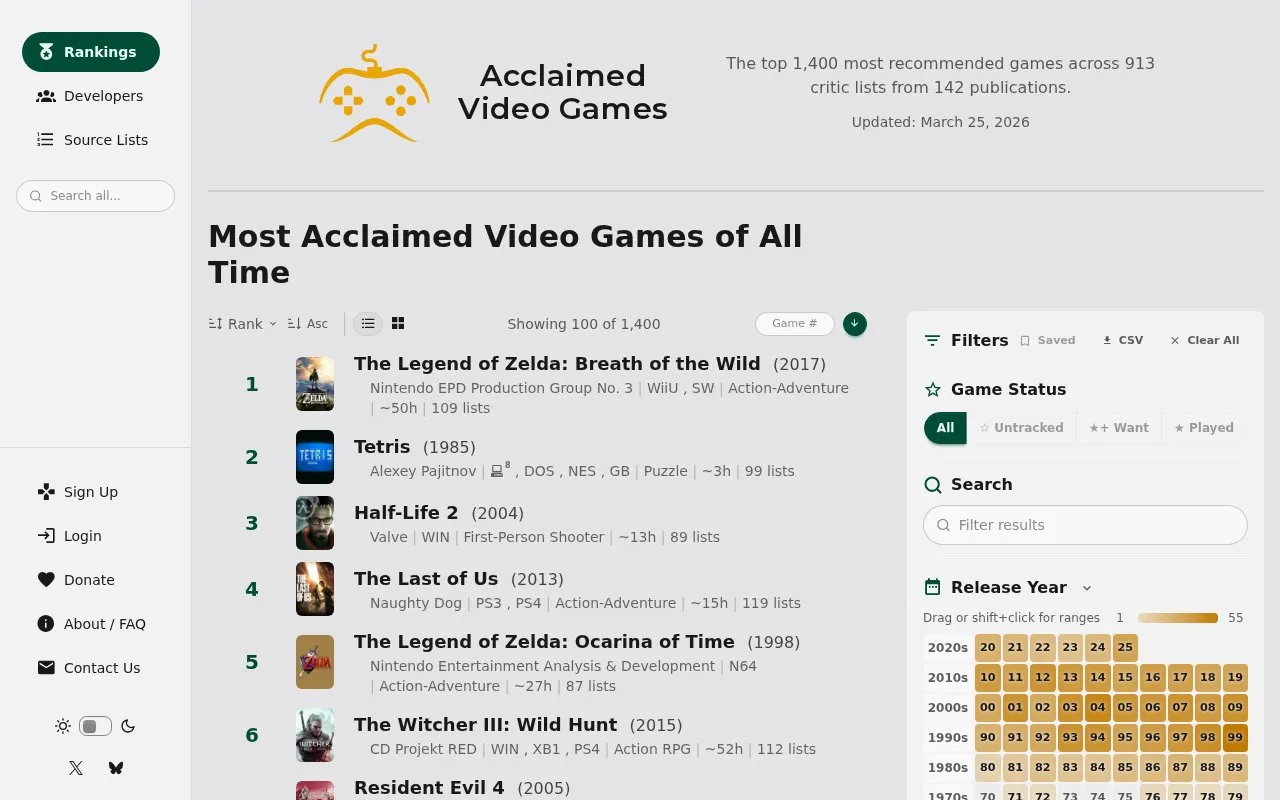This screenshot has width=1280, height=800.
Task: Open the Source Lists page
Action: 93,140
